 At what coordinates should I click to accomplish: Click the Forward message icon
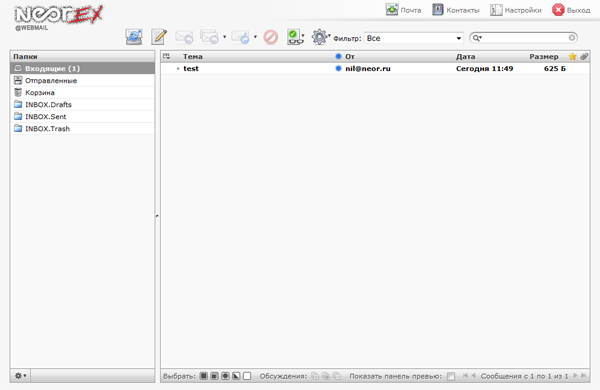(x=240, y=37)
